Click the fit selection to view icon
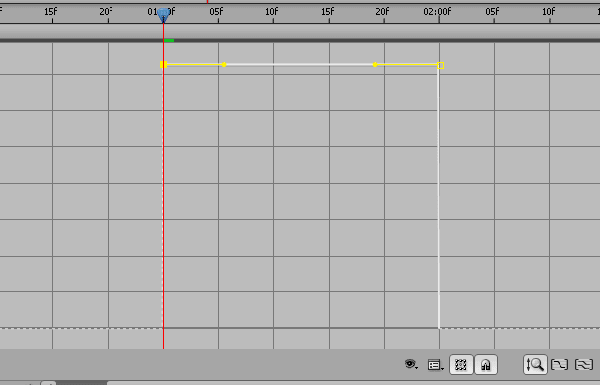Image resolution: width=600 pixels, height=385 pixels. point(559,365)
